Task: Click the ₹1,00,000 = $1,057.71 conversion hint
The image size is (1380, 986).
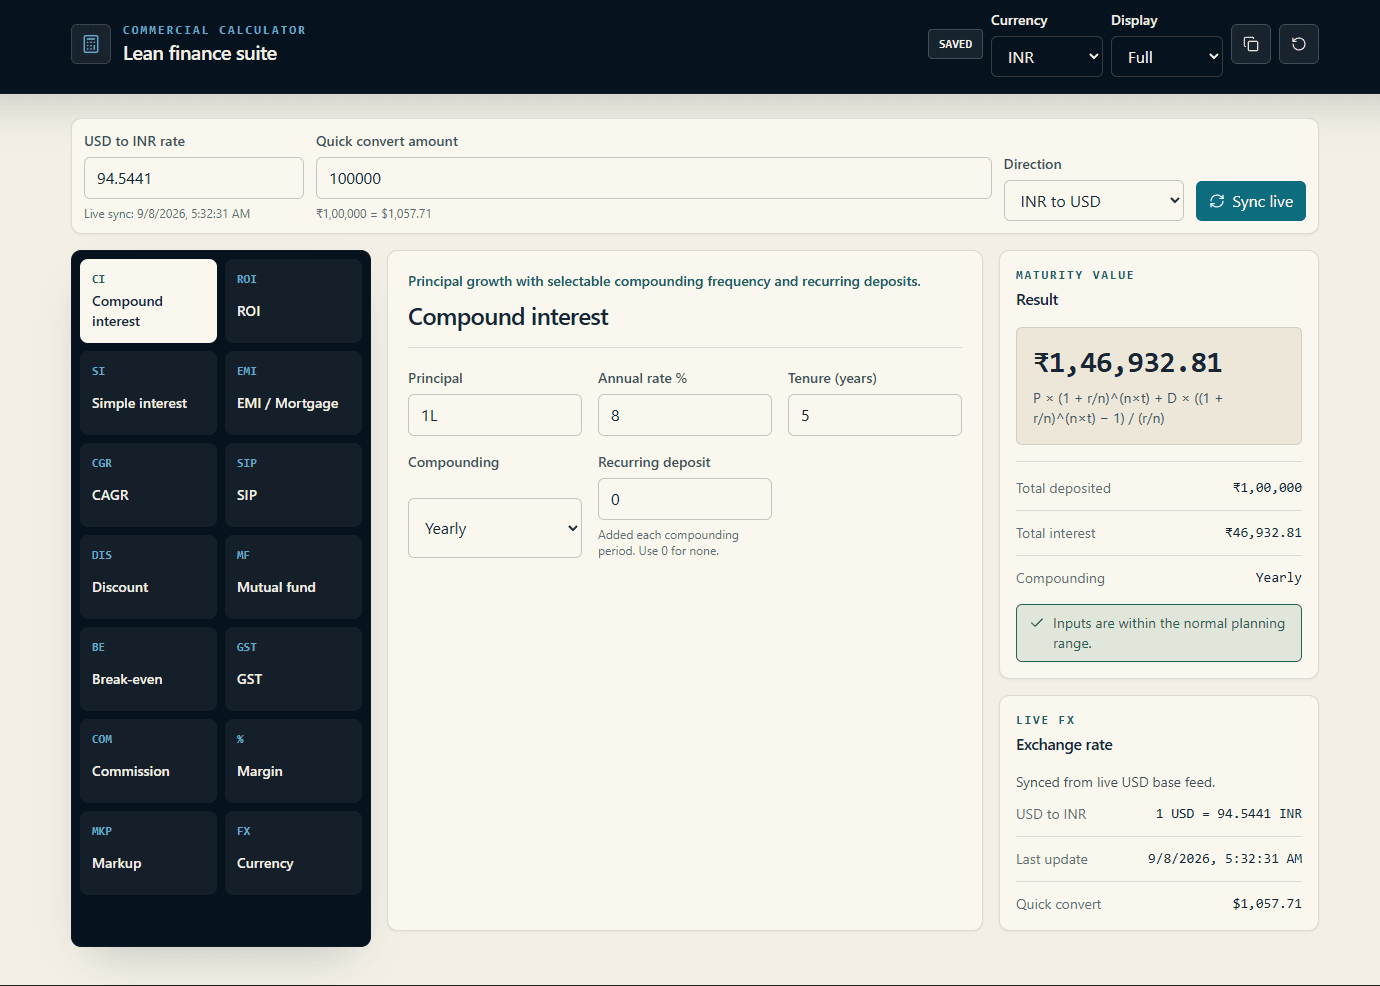Action: tap(374, 214)
